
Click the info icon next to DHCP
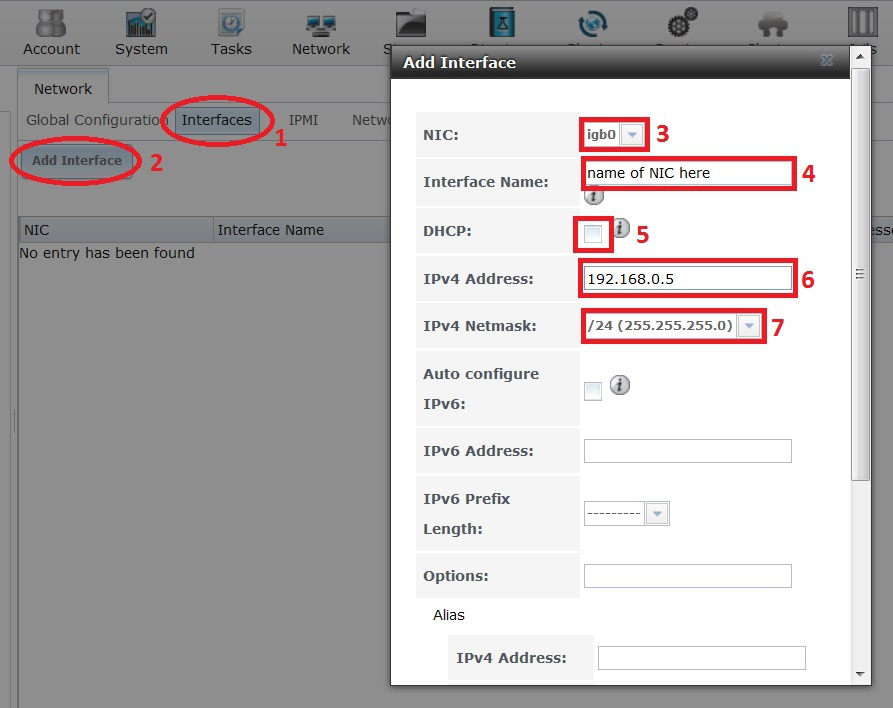[x=620, y=229]
